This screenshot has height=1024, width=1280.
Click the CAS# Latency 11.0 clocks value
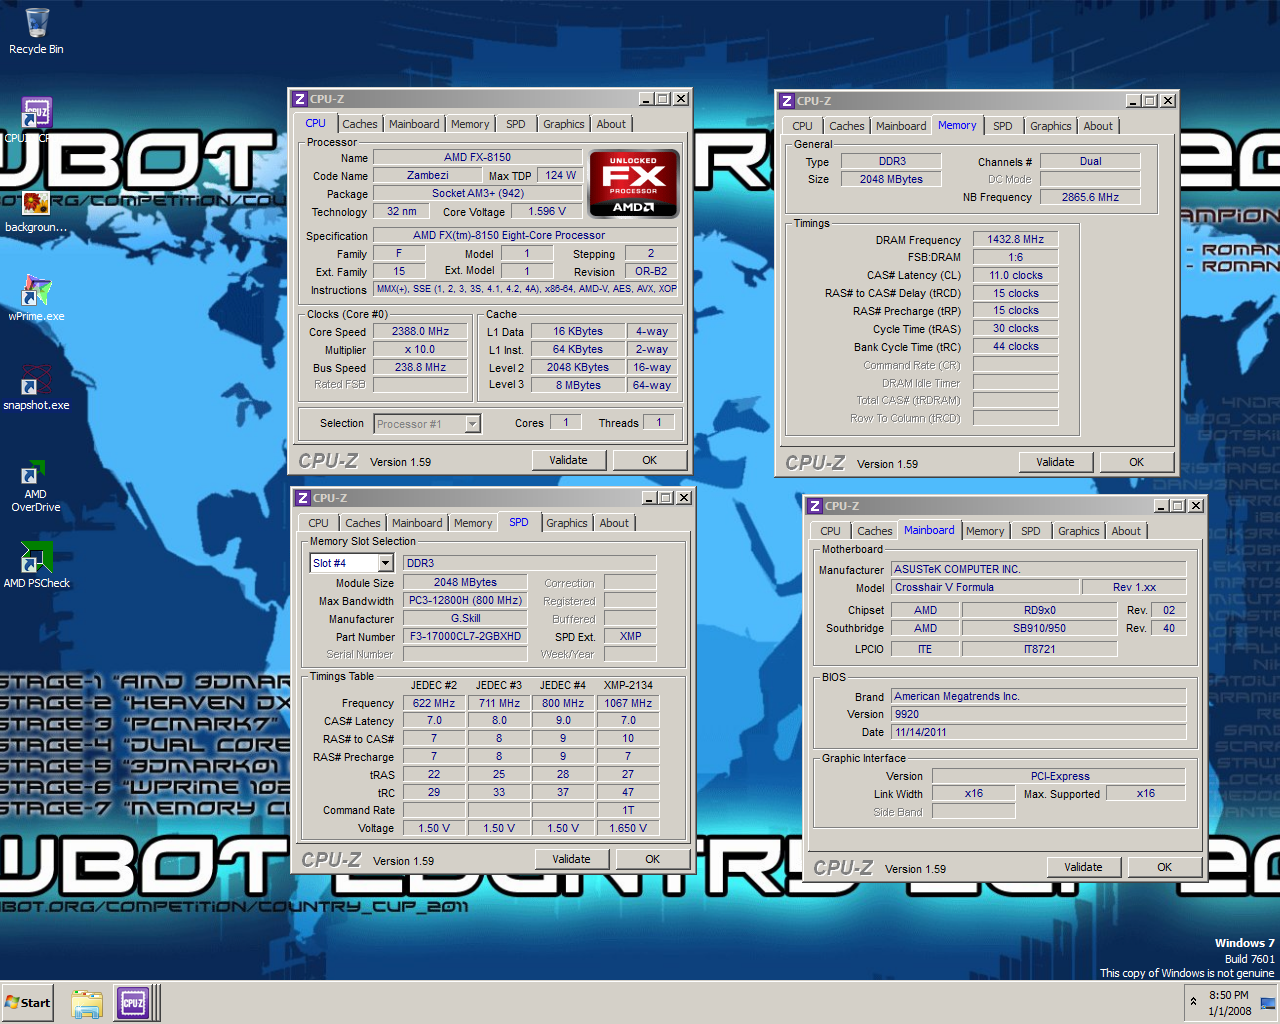click(x=1015, y=275)
